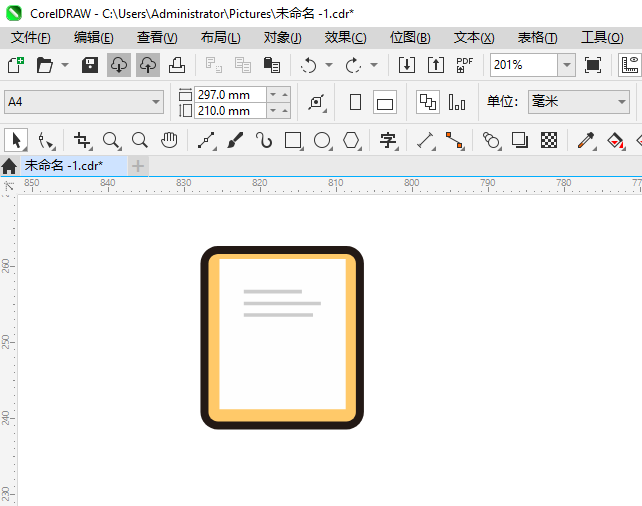Open the units 毫米 dropdown
Viewport: 642px width, 506px height.
(x=579, y=102)
